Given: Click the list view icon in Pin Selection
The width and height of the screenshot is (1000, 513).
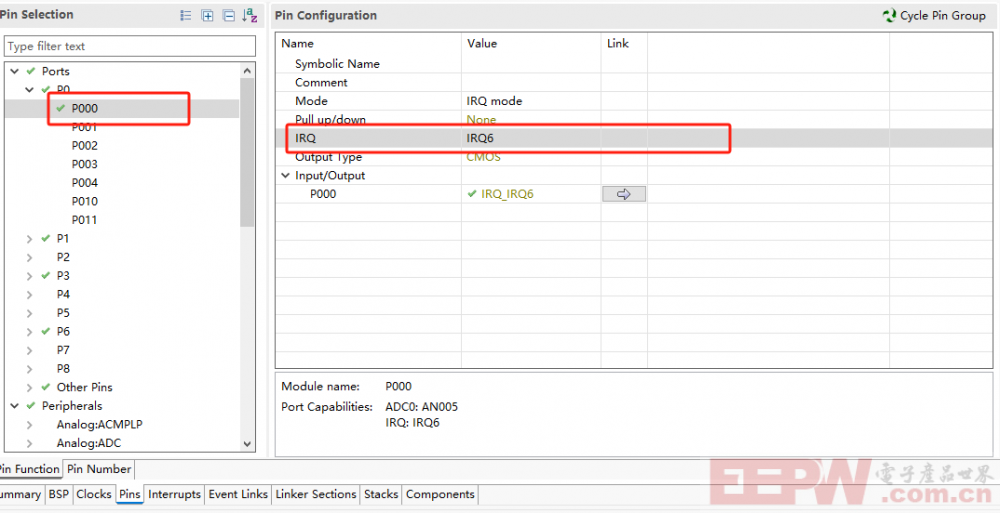Looking at the screenshot, I should click(x=186, y=15).
